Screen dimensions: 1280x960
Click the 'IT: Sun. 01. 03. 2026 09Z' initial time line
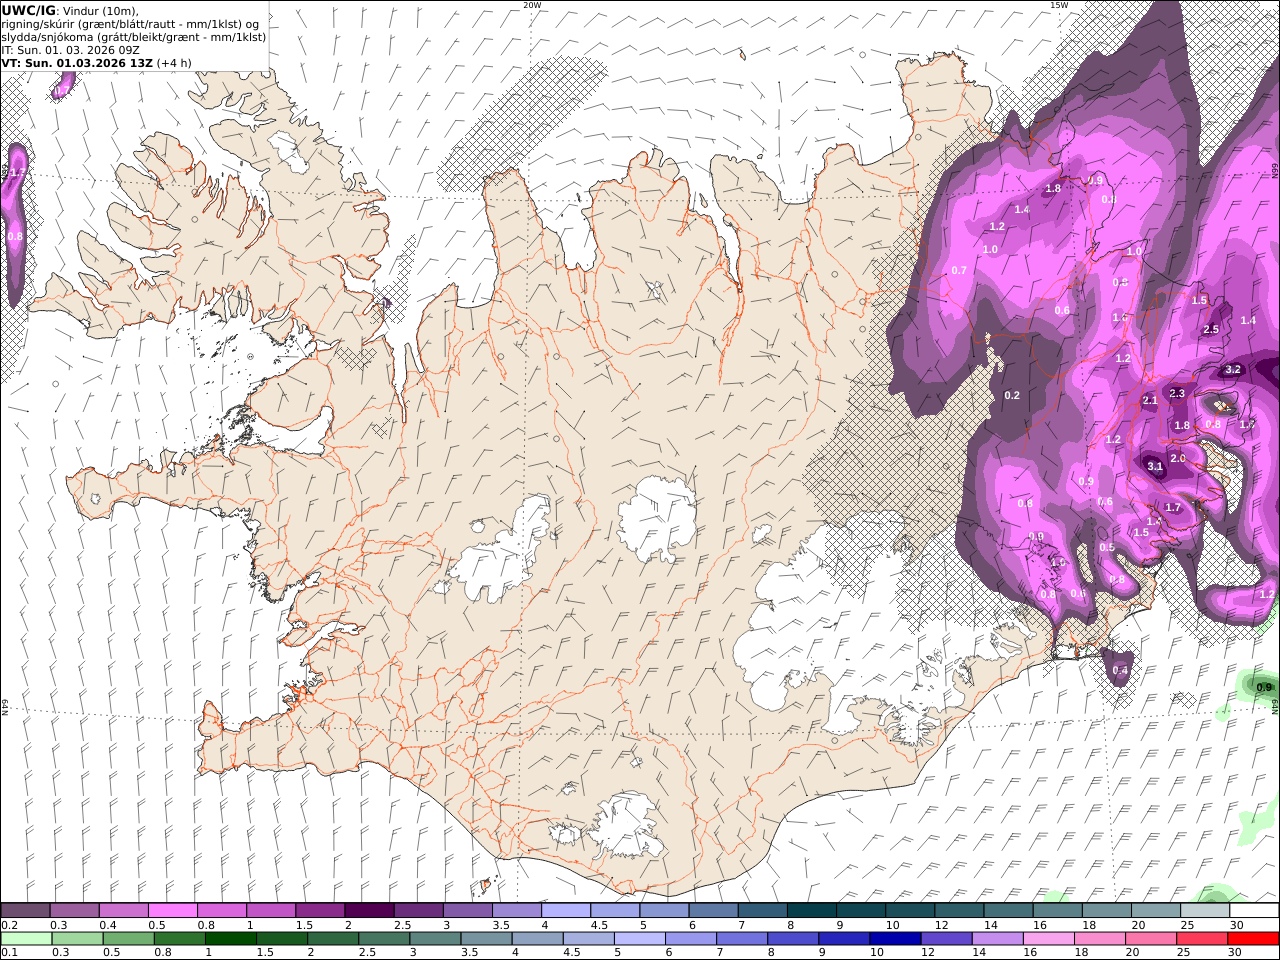pos(69,49)
